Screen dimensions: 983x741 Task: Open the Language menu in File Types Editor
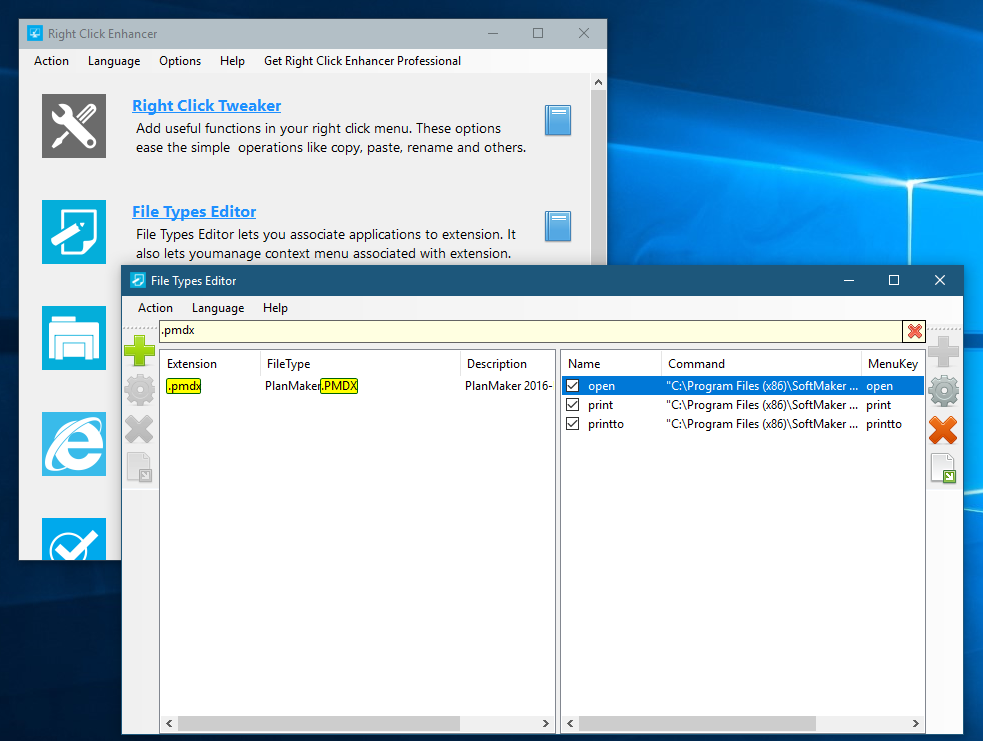click(x=218, y=308)
